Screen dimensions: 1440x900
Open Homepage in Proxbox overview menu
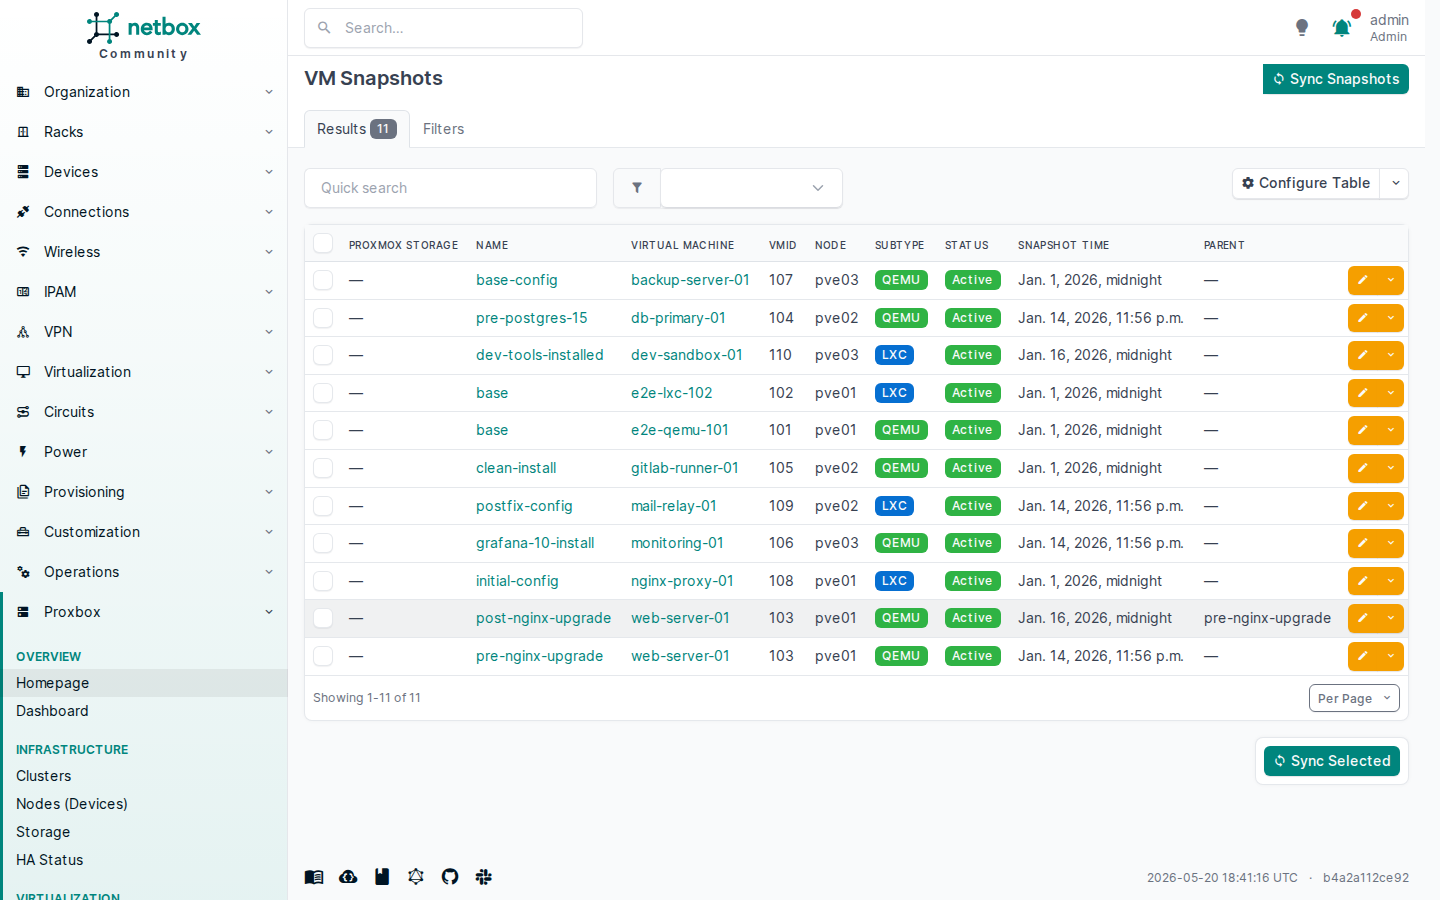pos(144,683)
